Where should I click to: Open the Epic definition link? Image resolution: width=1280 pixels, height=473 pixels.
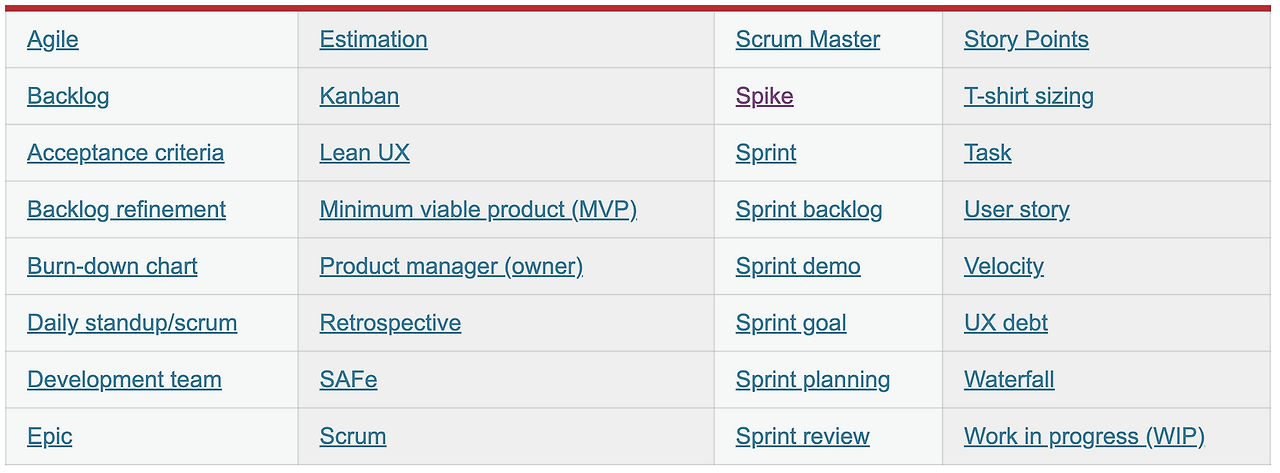point(50,437)
